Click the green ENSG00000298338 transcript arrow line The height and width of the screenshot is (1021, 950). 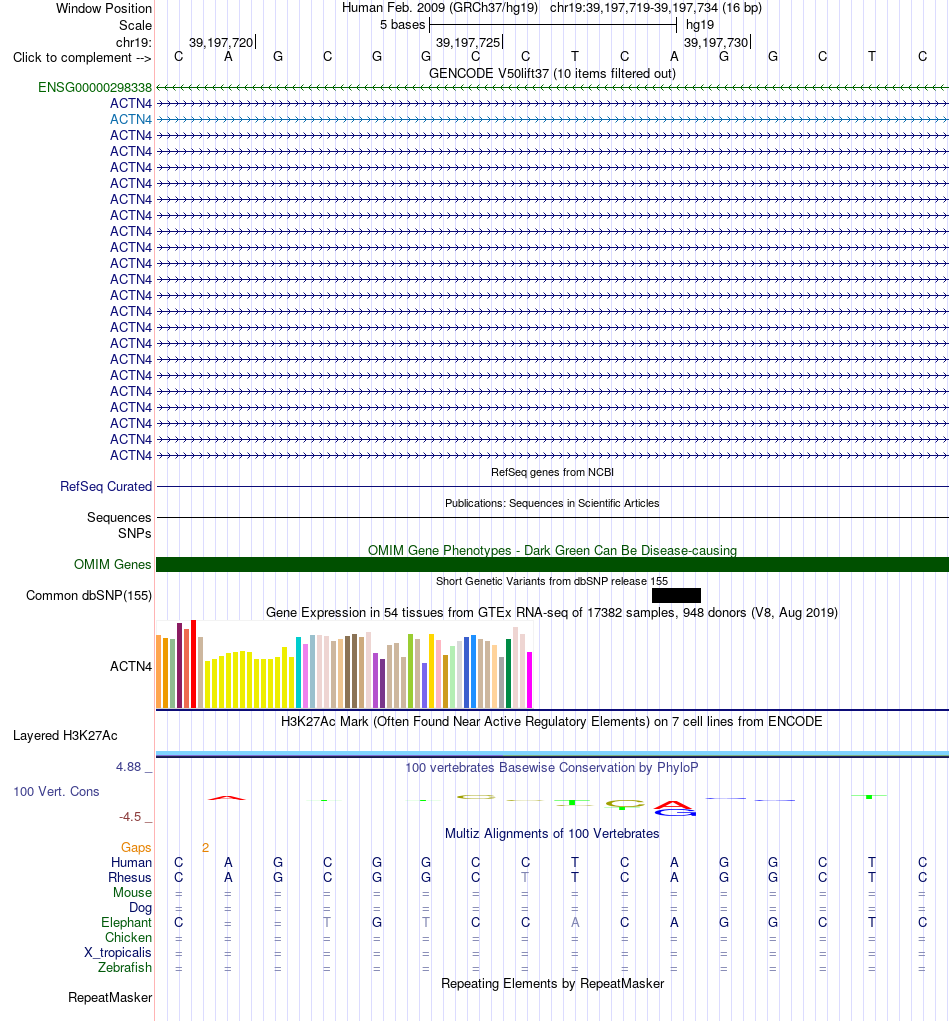coord(552,87)
